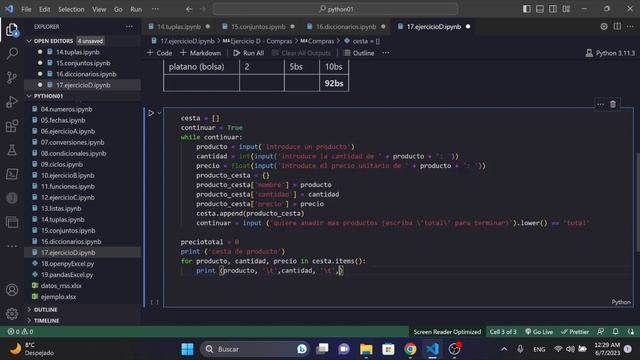Show hidden system tray icons chevron

(504, 349)
